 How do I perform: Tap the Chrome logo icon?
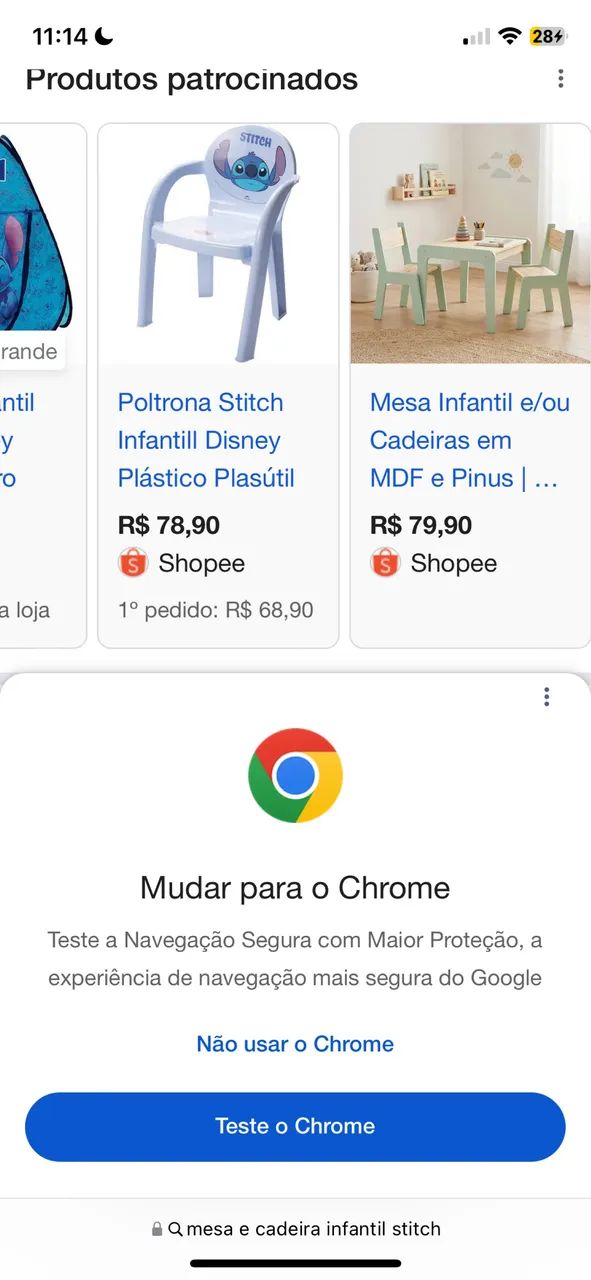pos(295,775)
